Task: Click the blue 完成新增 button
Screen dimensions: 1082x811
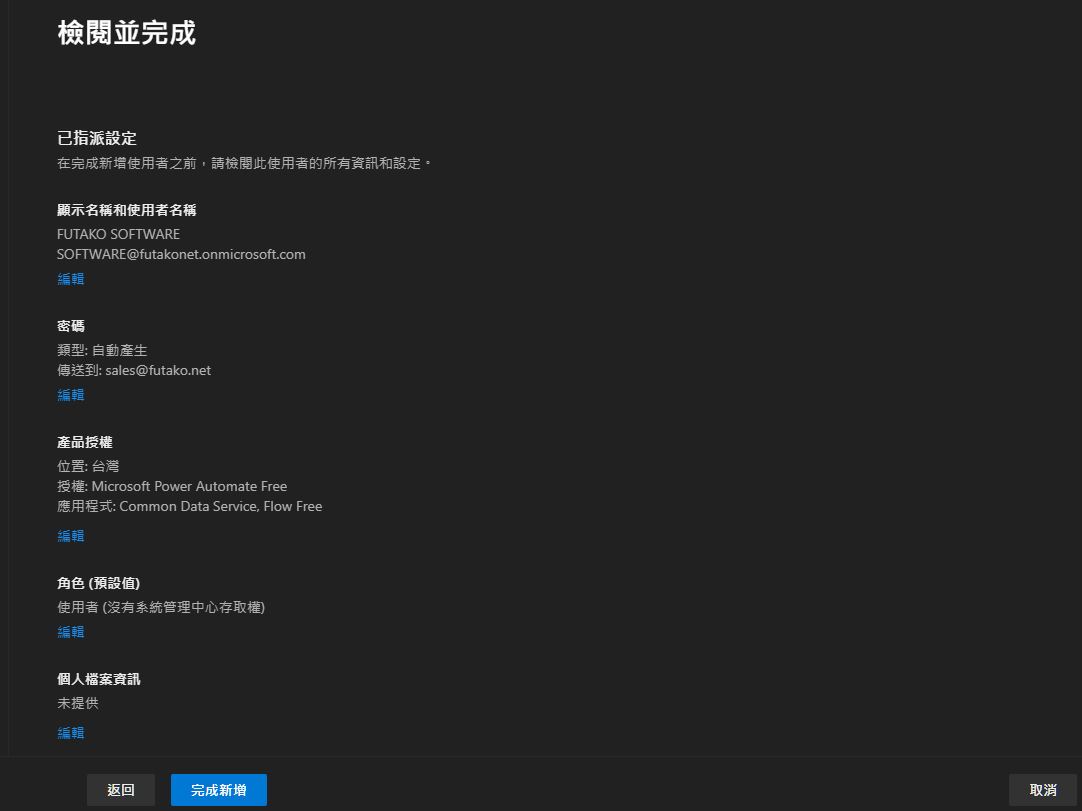Action: click(x=218, y=790)
